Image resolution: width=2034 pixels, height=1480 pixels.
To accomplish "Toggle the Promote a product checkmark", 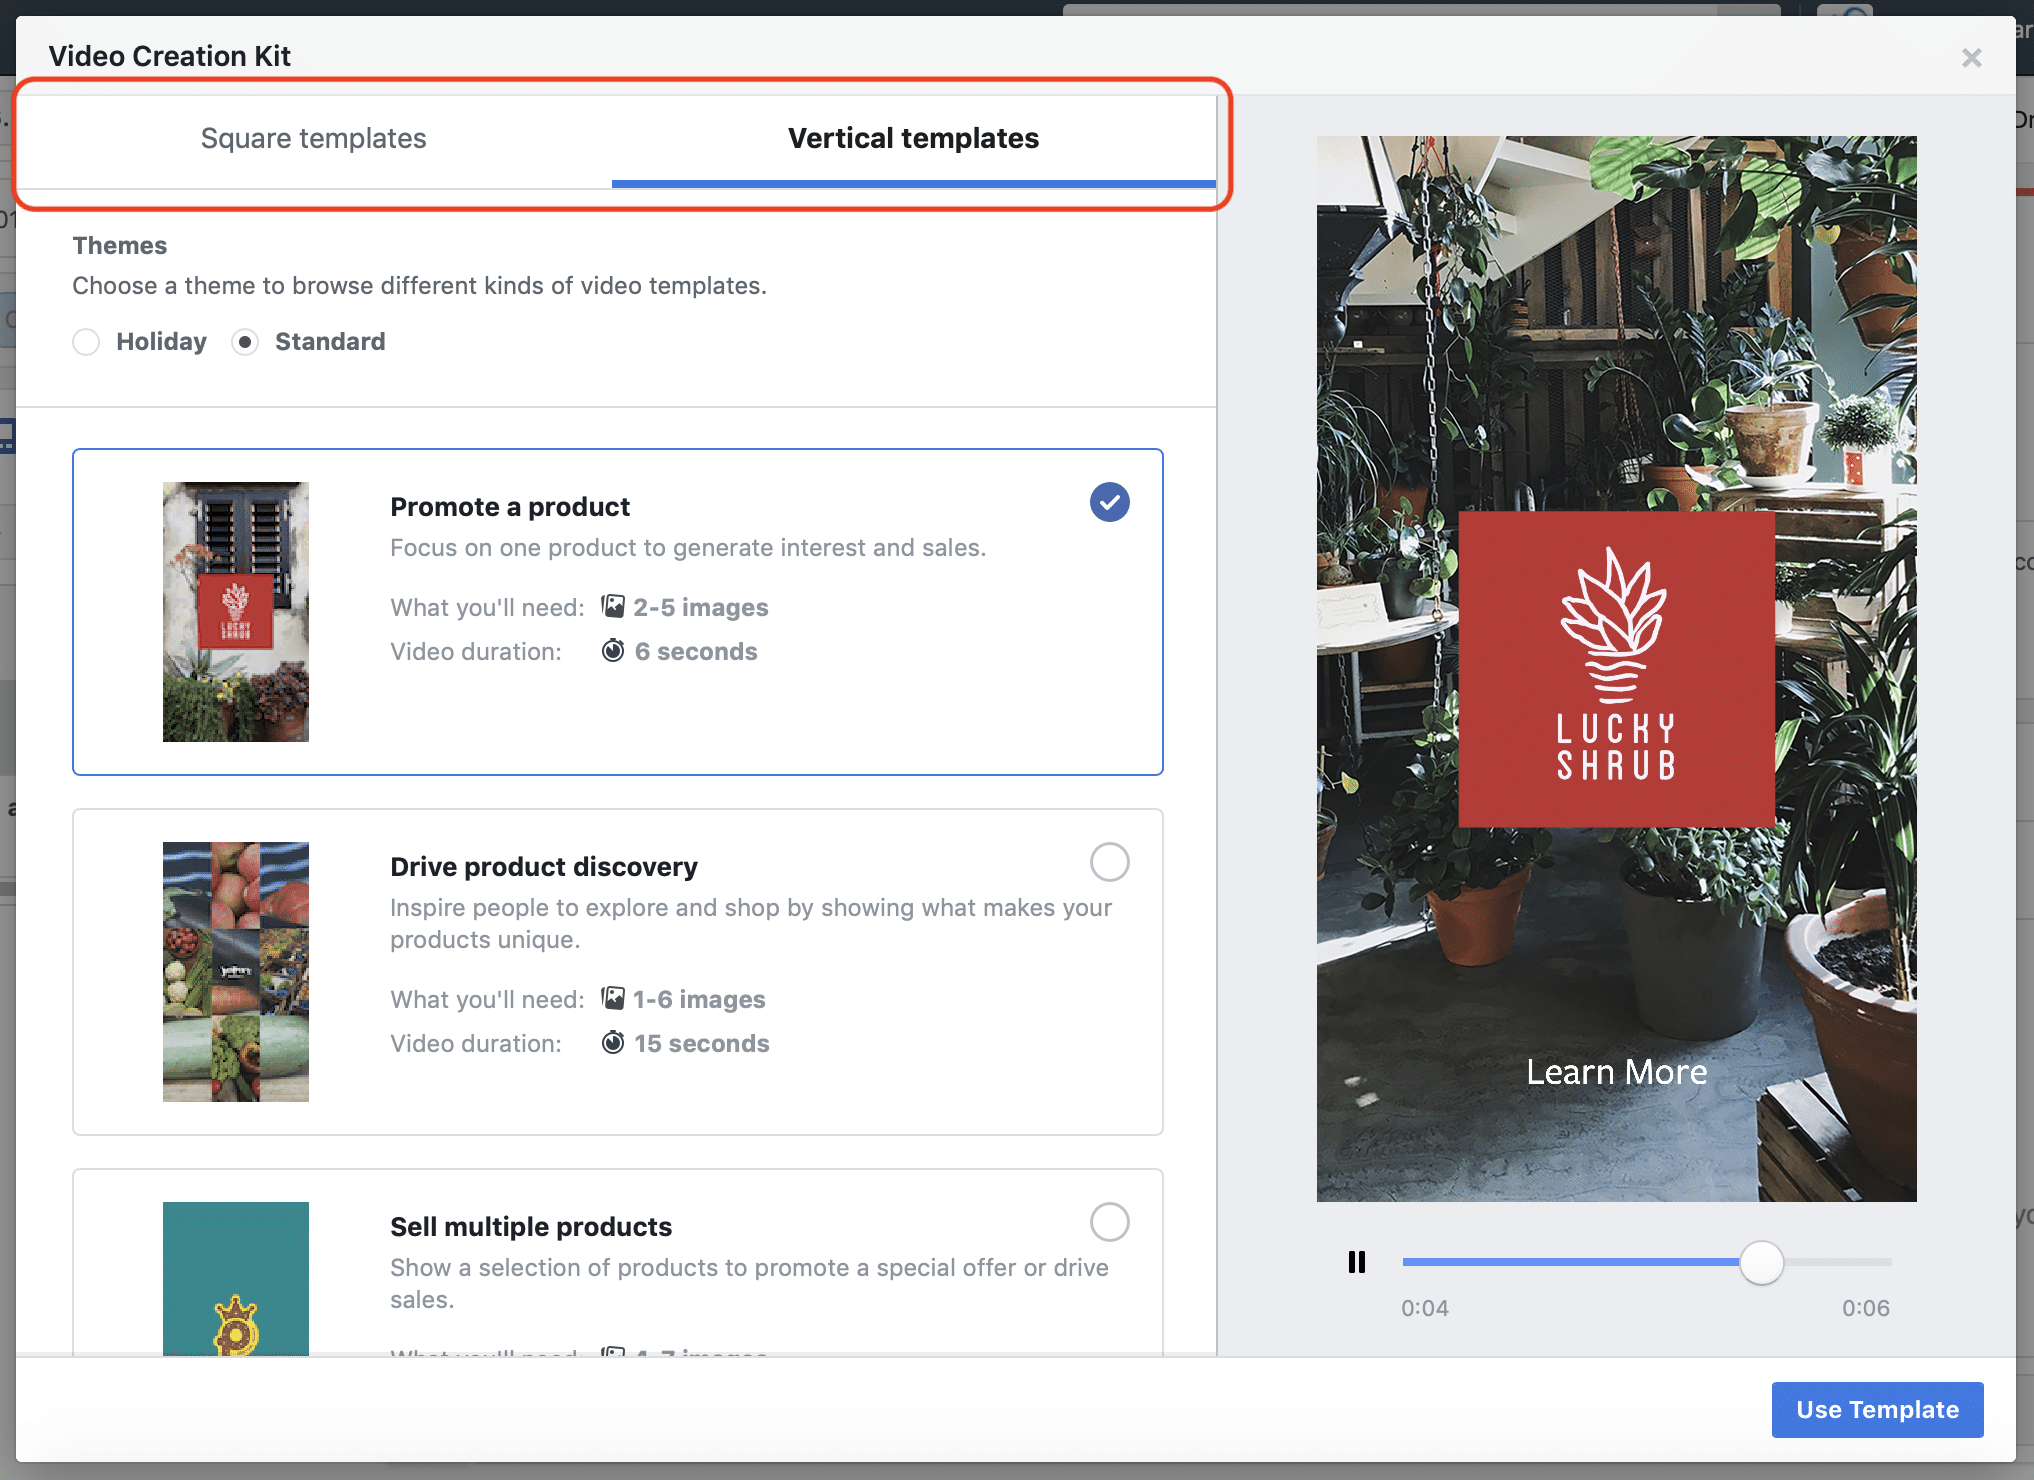I will (x=1110, y=502).
